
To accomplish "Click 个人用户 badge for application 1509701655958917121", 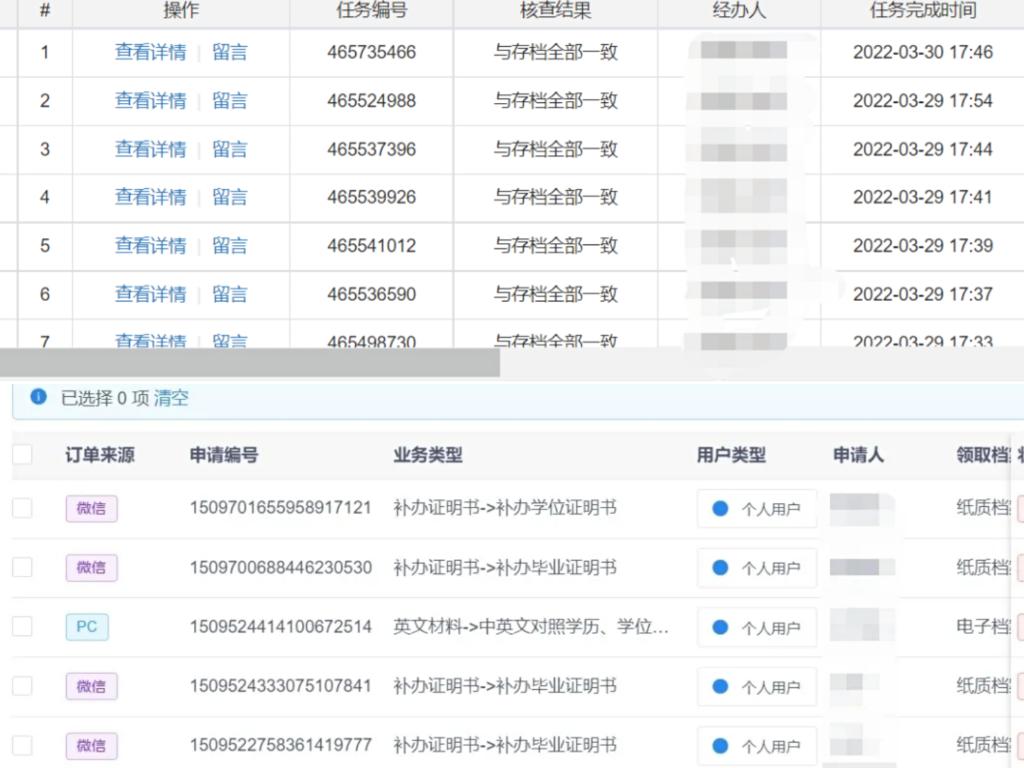I will (x=757, y=509).
